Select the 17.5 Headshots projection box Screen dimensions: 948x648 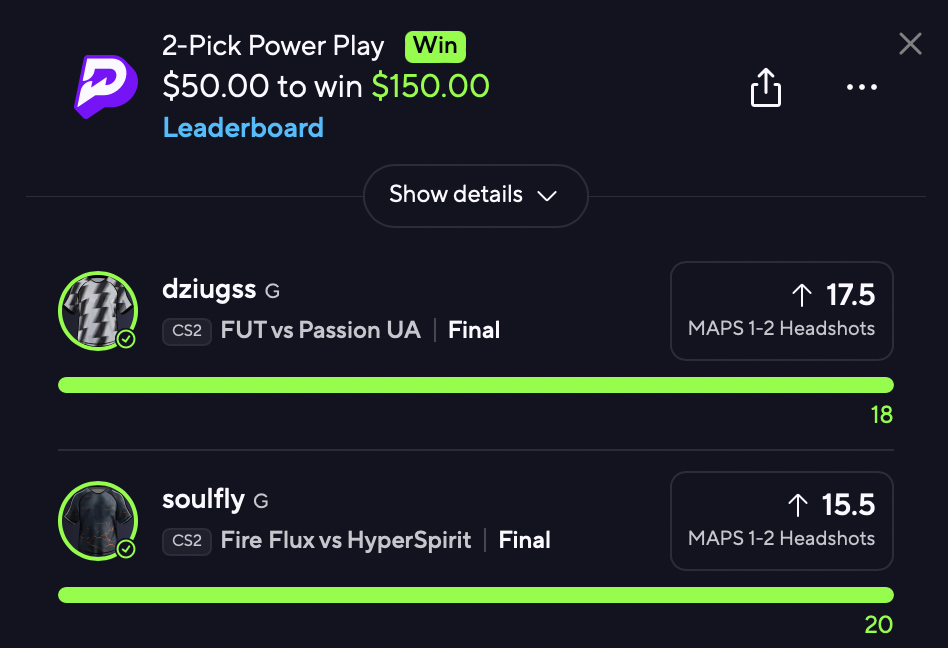[781, 311]
